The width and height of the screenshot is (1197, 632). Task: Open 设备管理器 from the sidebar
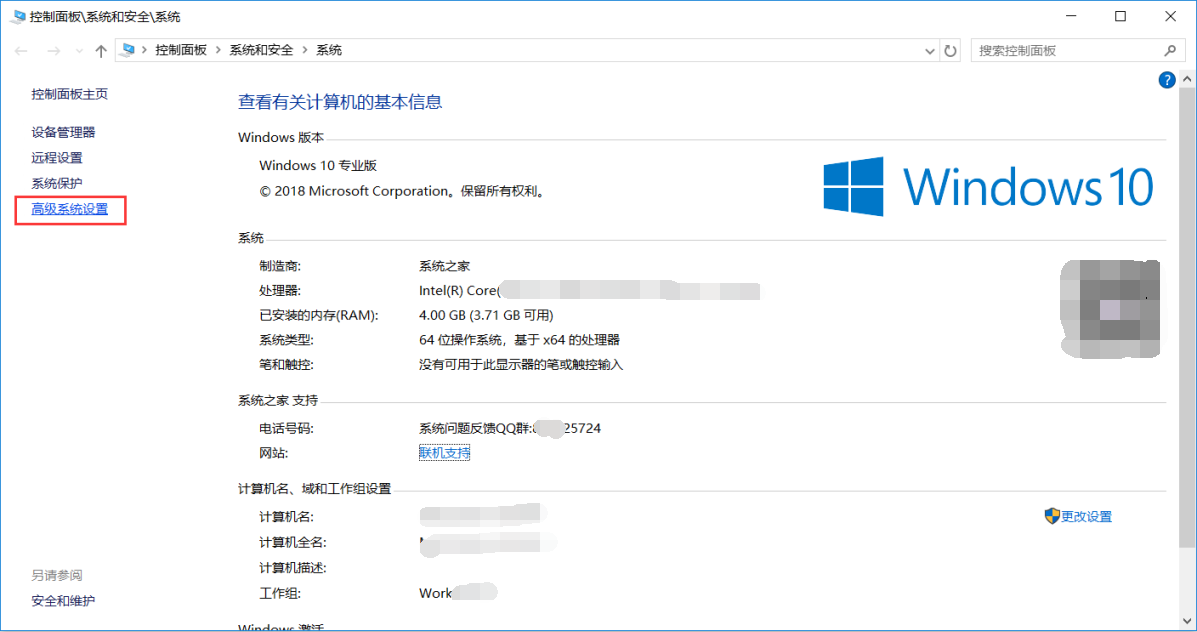pos(63,132)
